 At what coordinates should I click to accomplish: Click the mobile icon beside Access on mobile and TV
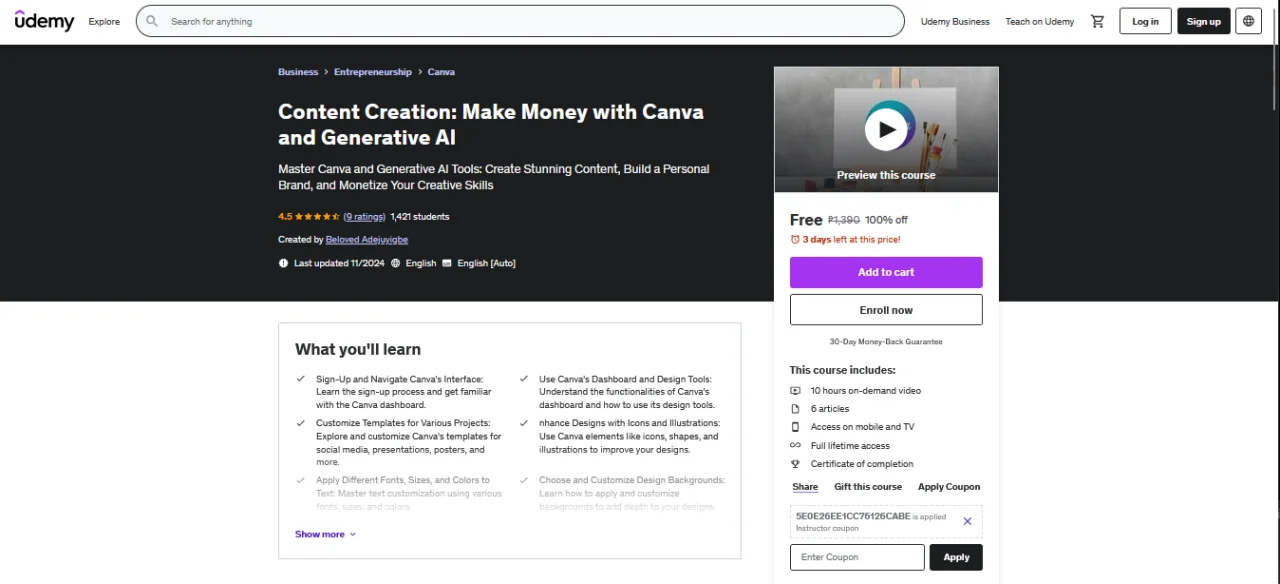pos(795,427)
